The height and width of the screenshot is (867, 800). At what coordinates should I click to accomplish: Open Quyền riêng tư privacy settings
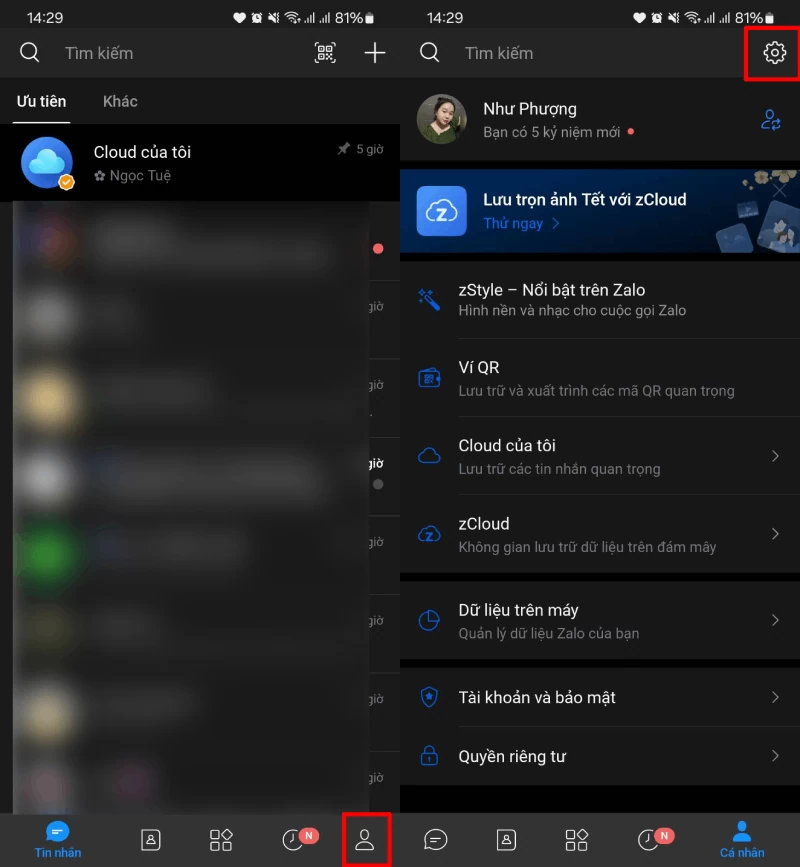click(x=600, y=756)
